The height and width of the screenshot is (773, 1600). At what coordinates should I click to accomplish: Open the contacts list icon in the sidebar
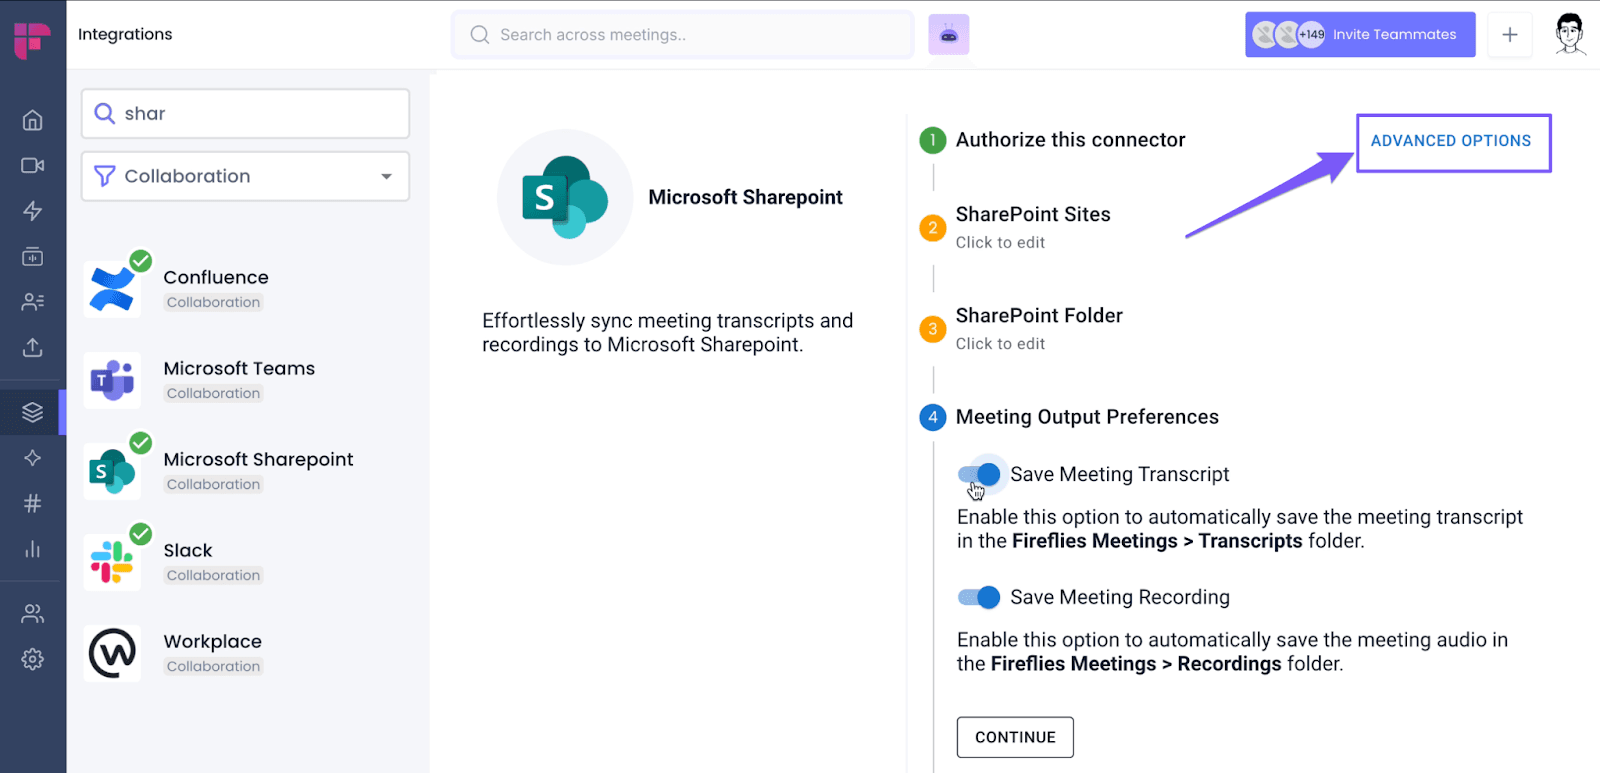[x=32, y=301]
